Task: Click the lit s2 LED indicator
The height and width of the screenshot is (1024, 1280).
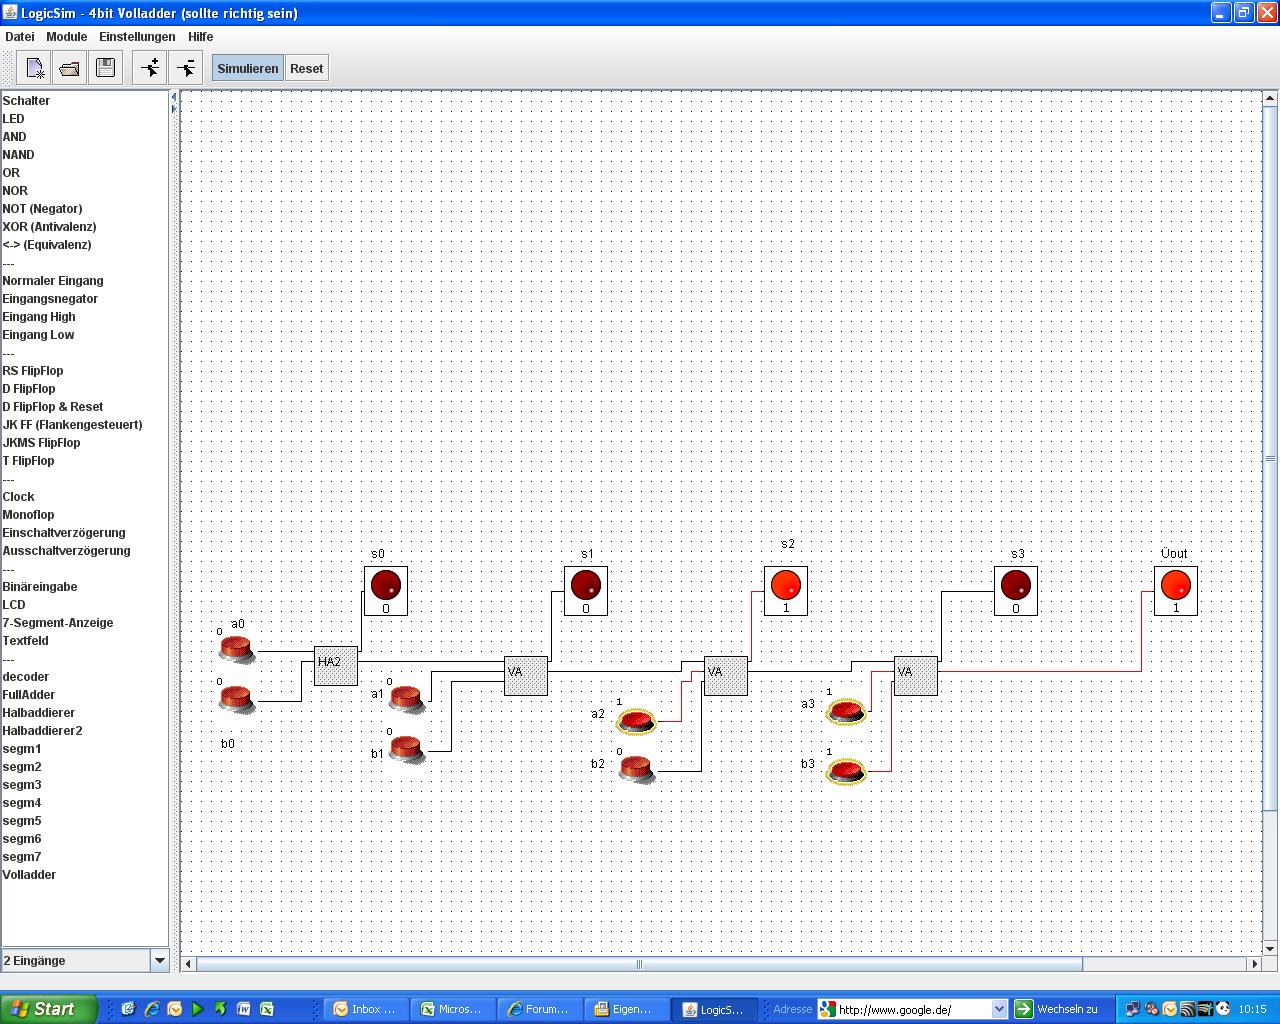Action: coord(786,590)
